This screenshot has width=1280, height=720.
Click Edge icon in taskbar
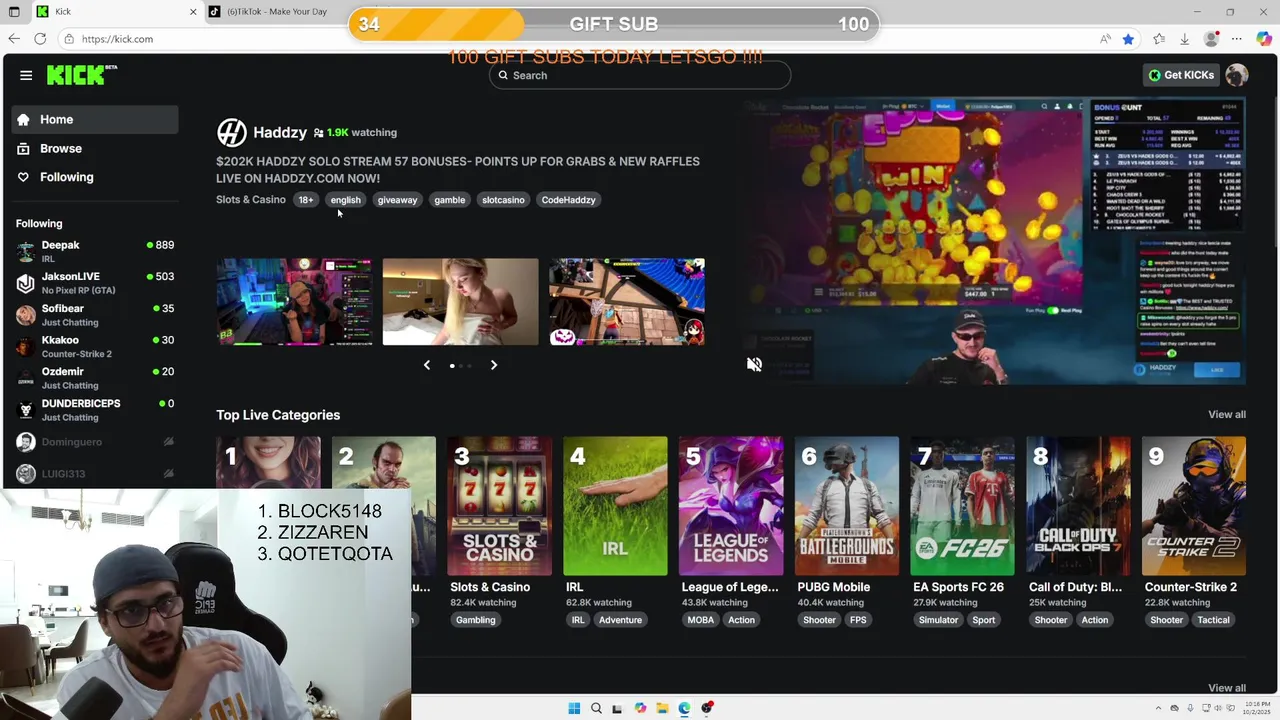tap(684, 708)
